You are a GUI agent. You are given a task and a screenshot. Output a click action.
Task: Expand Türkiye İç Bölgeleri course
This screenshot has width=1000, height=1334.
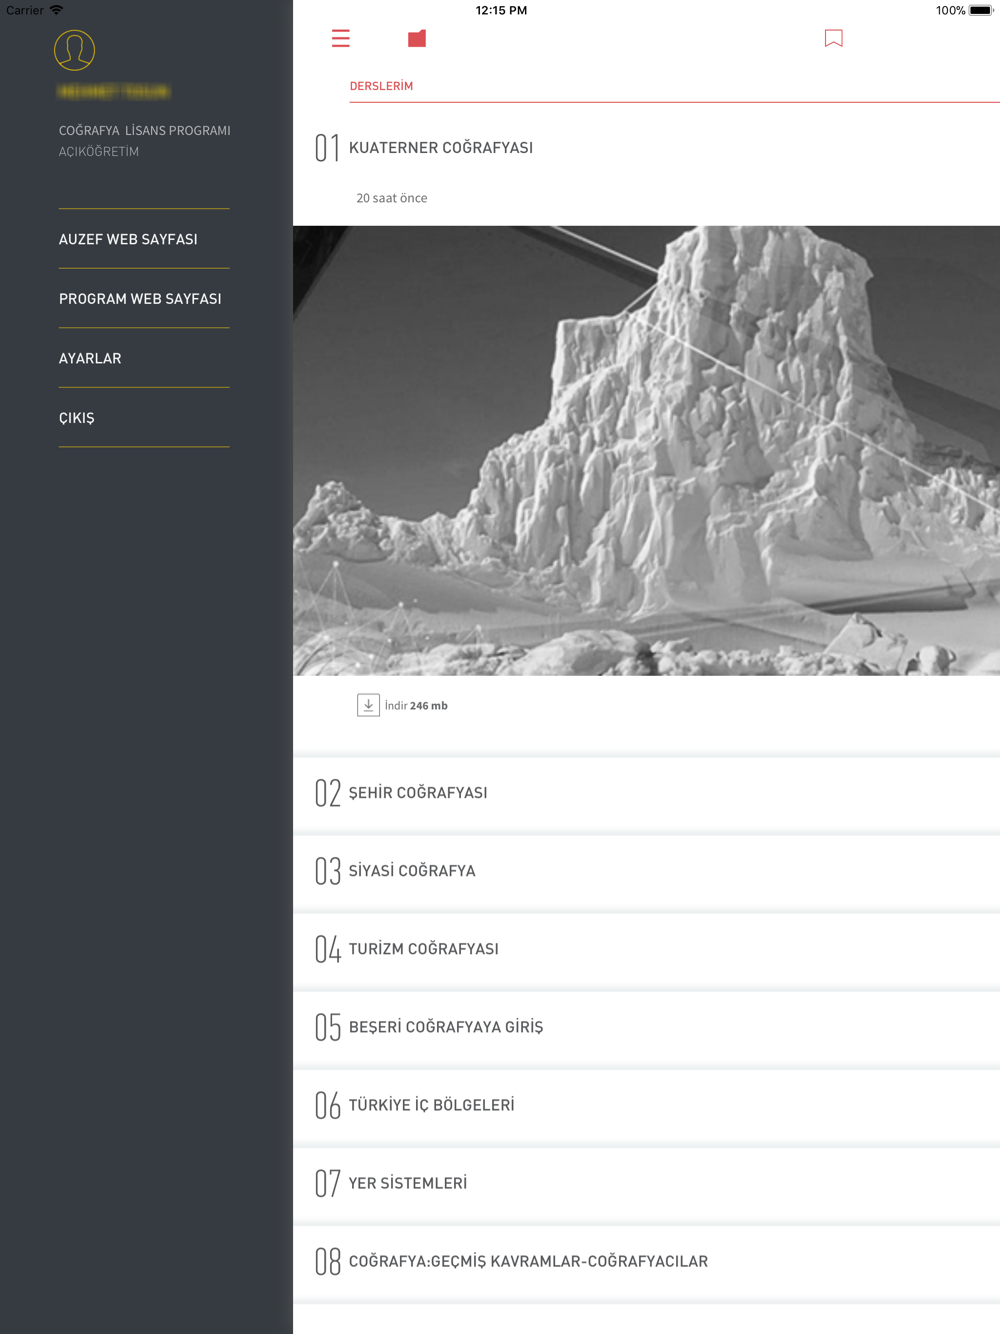coord(431,1105)
